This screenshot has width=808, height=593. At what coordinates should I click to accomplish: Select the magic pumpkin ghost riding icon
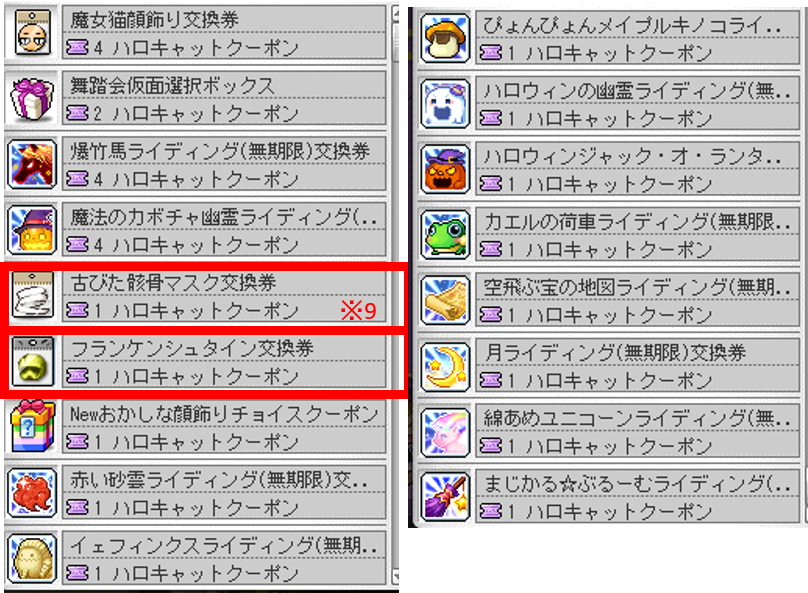click(32, 230)
